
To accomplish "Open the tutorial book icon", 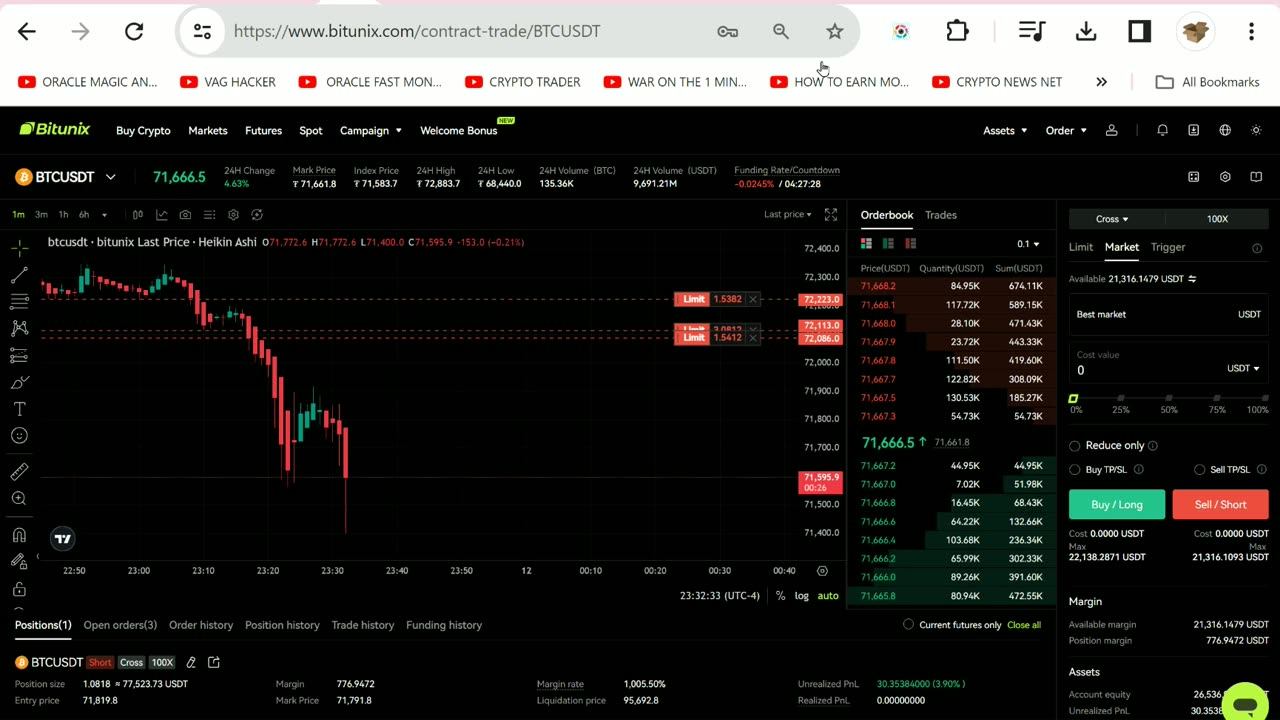I will pyautogui.click(x=1256, y=177).
